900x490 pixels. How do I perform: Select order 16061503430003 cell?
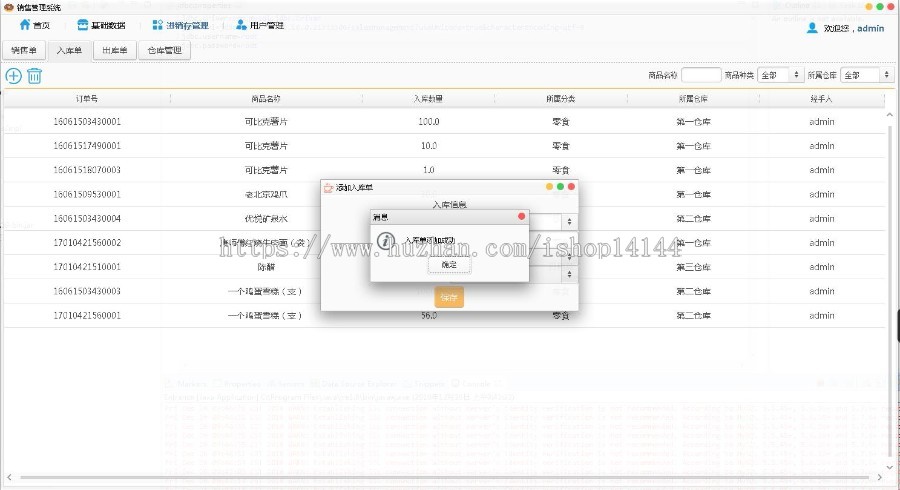pos(87,291)
